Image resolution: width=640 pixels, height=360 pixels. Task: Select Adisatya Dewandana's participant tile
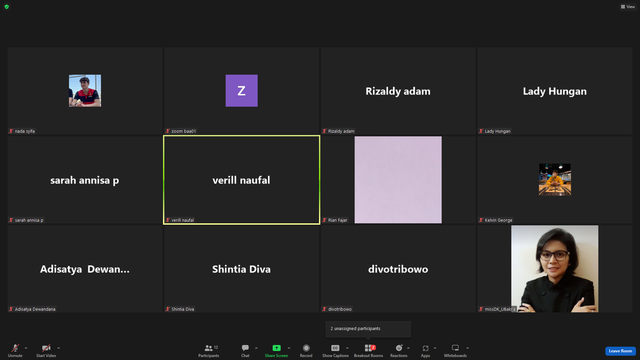pos(85,269)
